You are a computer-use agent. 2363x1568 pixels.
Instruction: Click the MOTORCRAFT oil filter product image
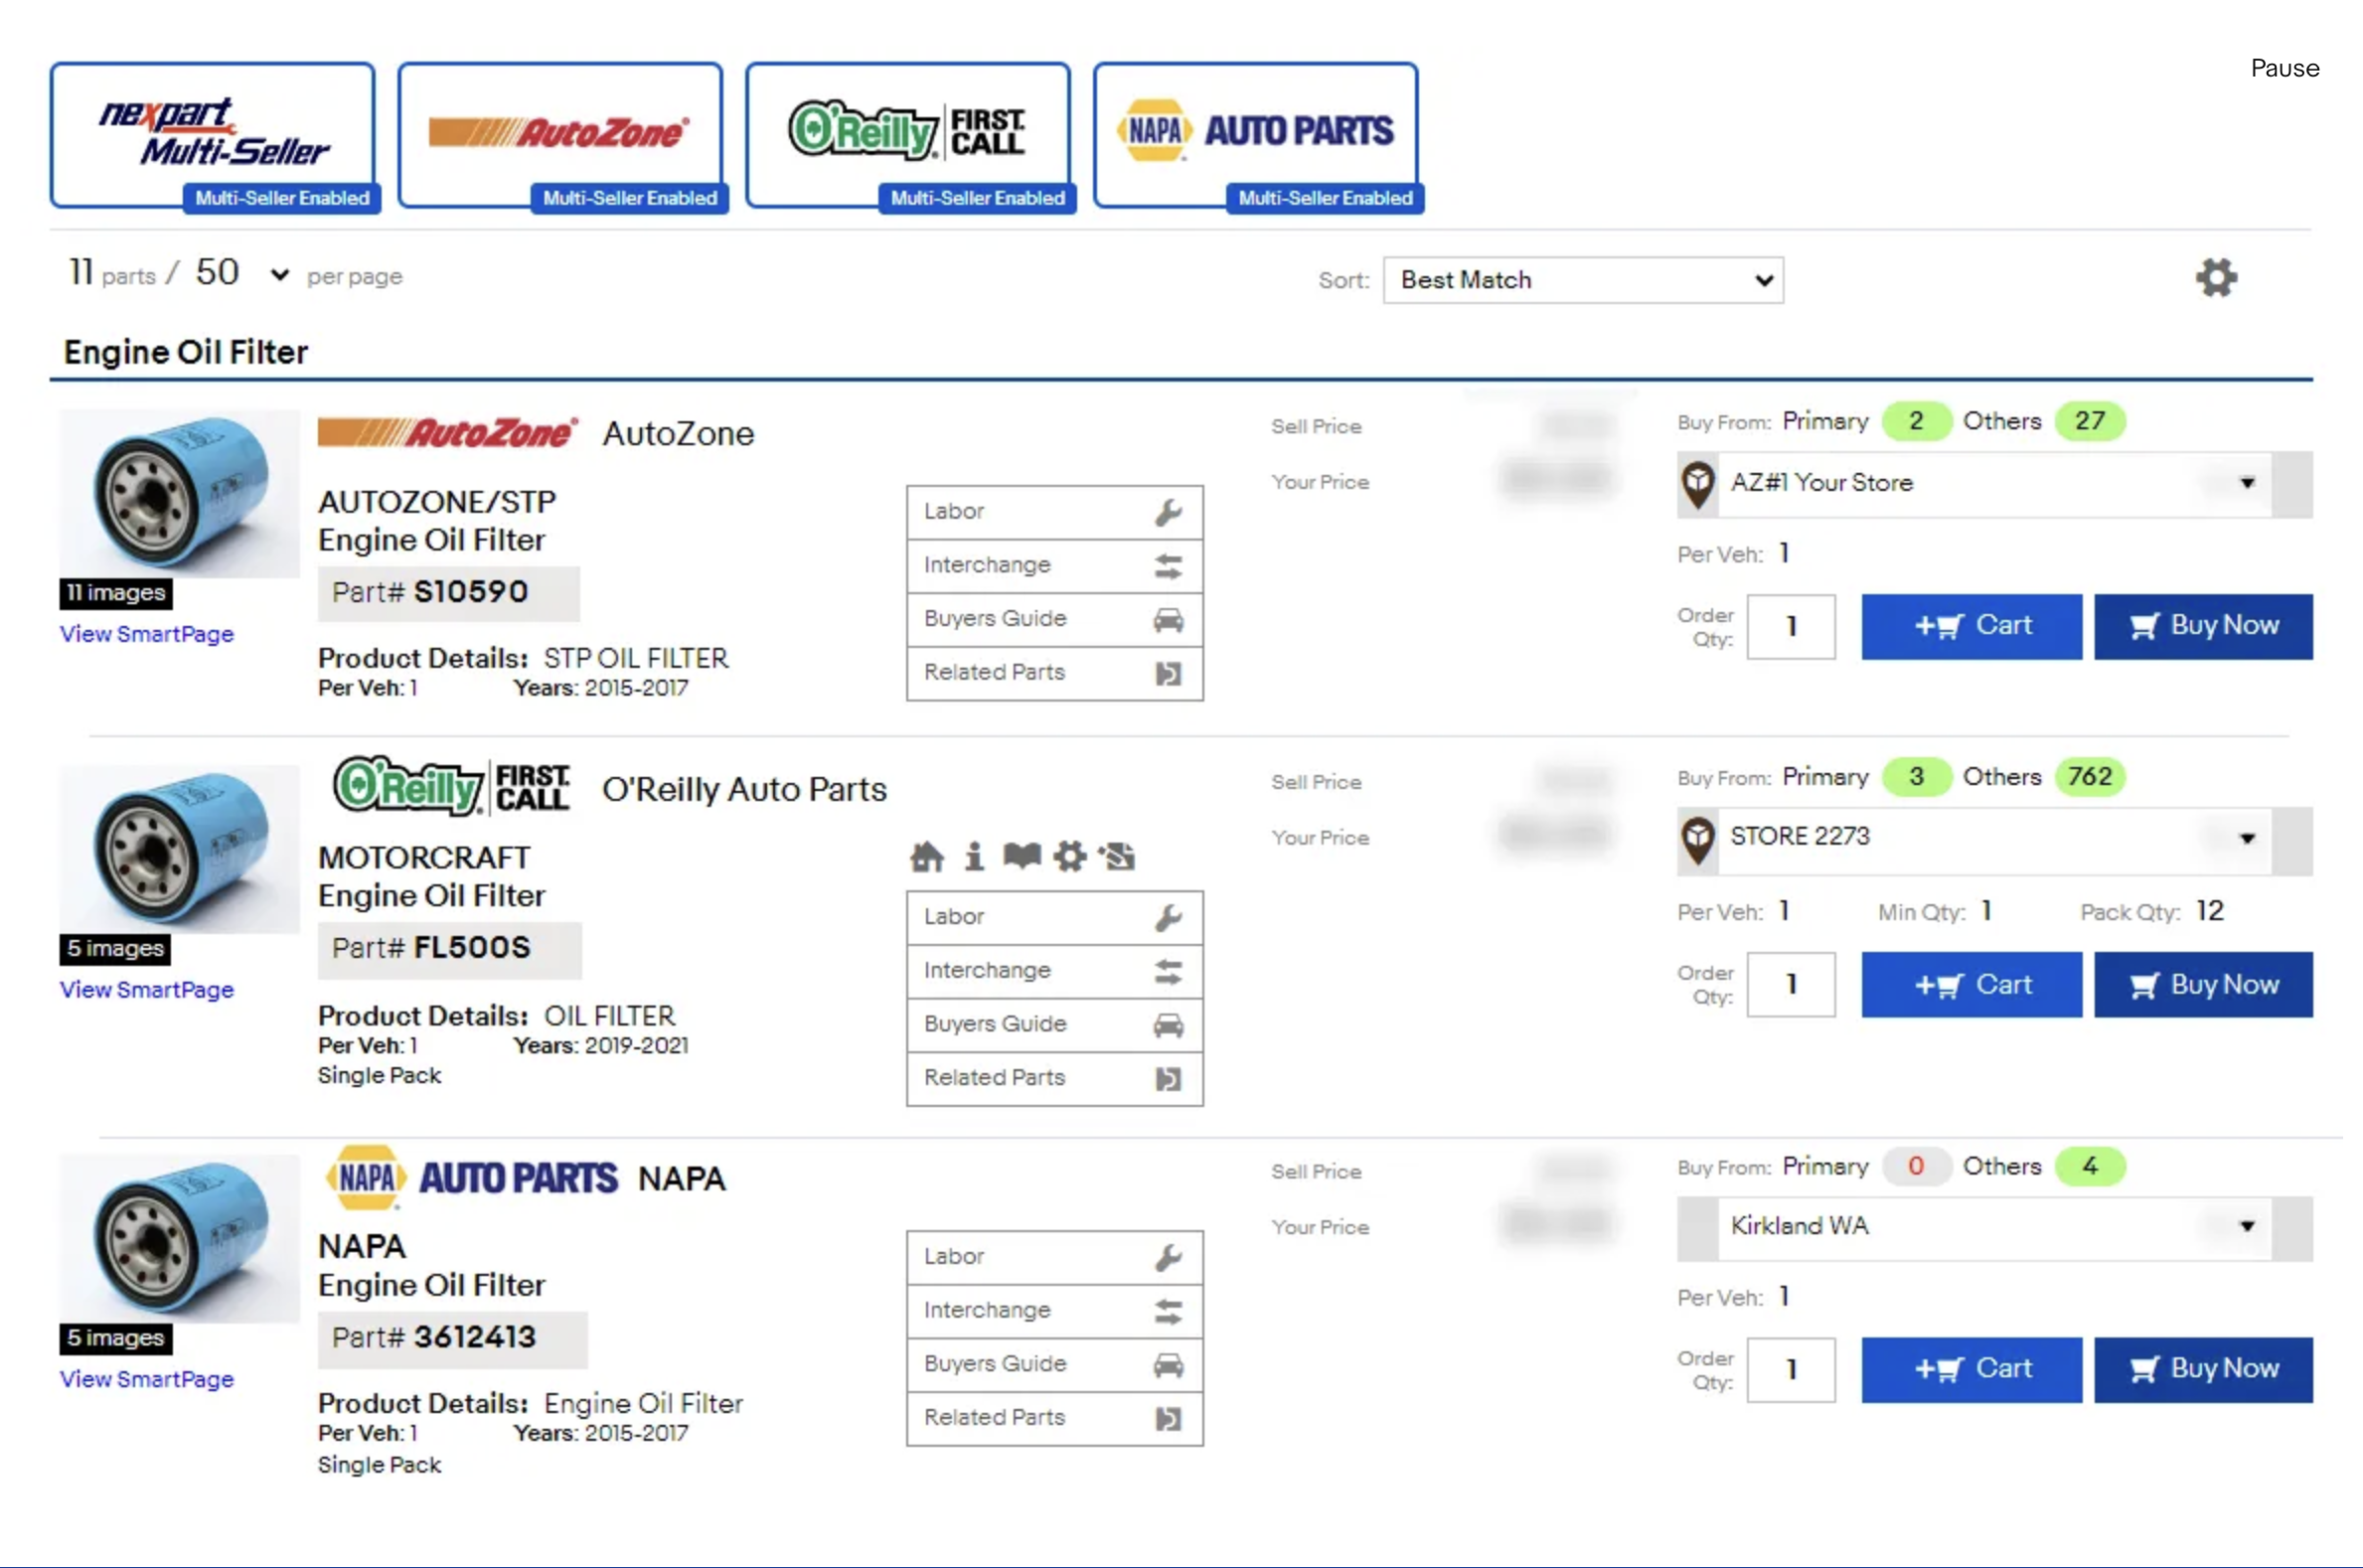(180, 849)
